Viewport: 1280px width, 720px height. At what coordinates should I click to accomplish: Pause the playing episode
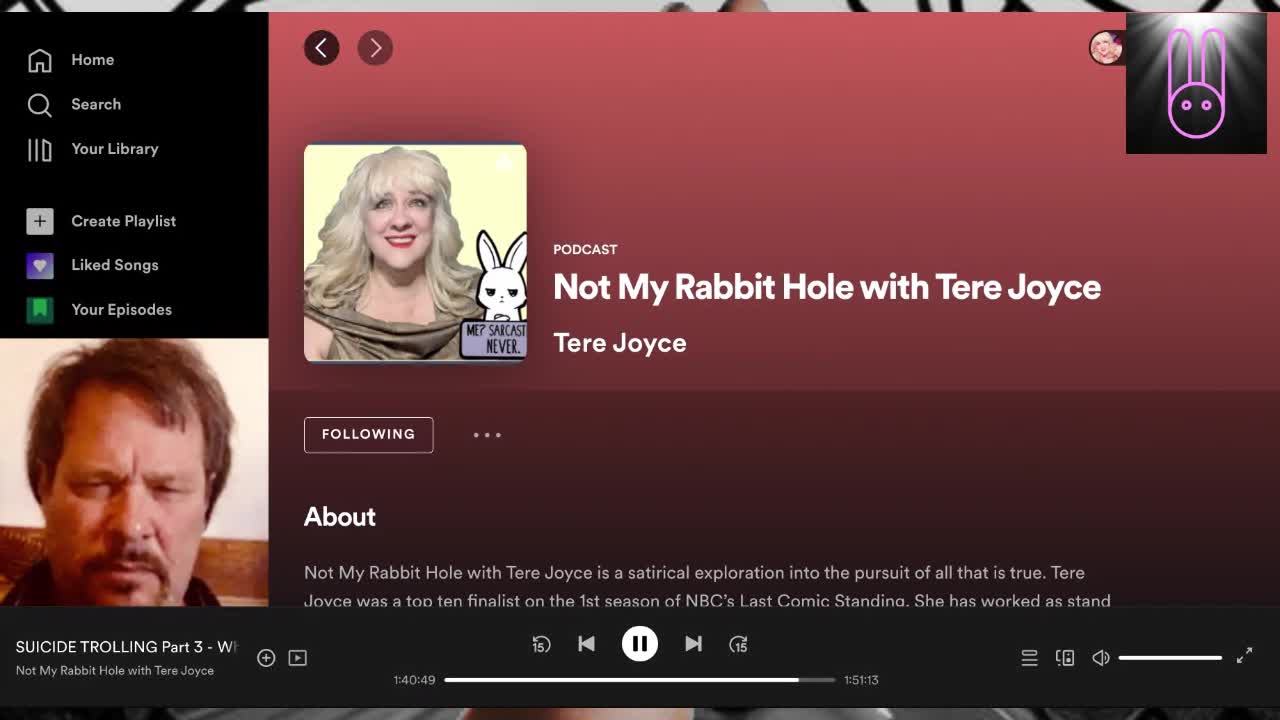pyautogui.click(x=640, y=644)
